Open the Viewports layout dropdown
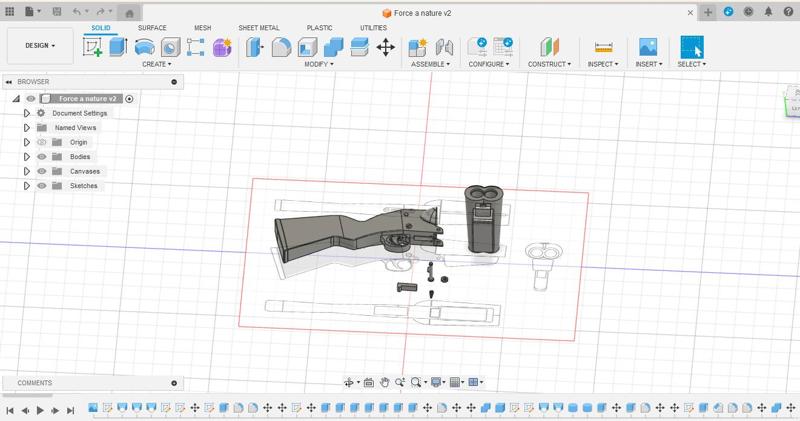The width and height of the screenshot is (800, 421). (x=476, y=382)
